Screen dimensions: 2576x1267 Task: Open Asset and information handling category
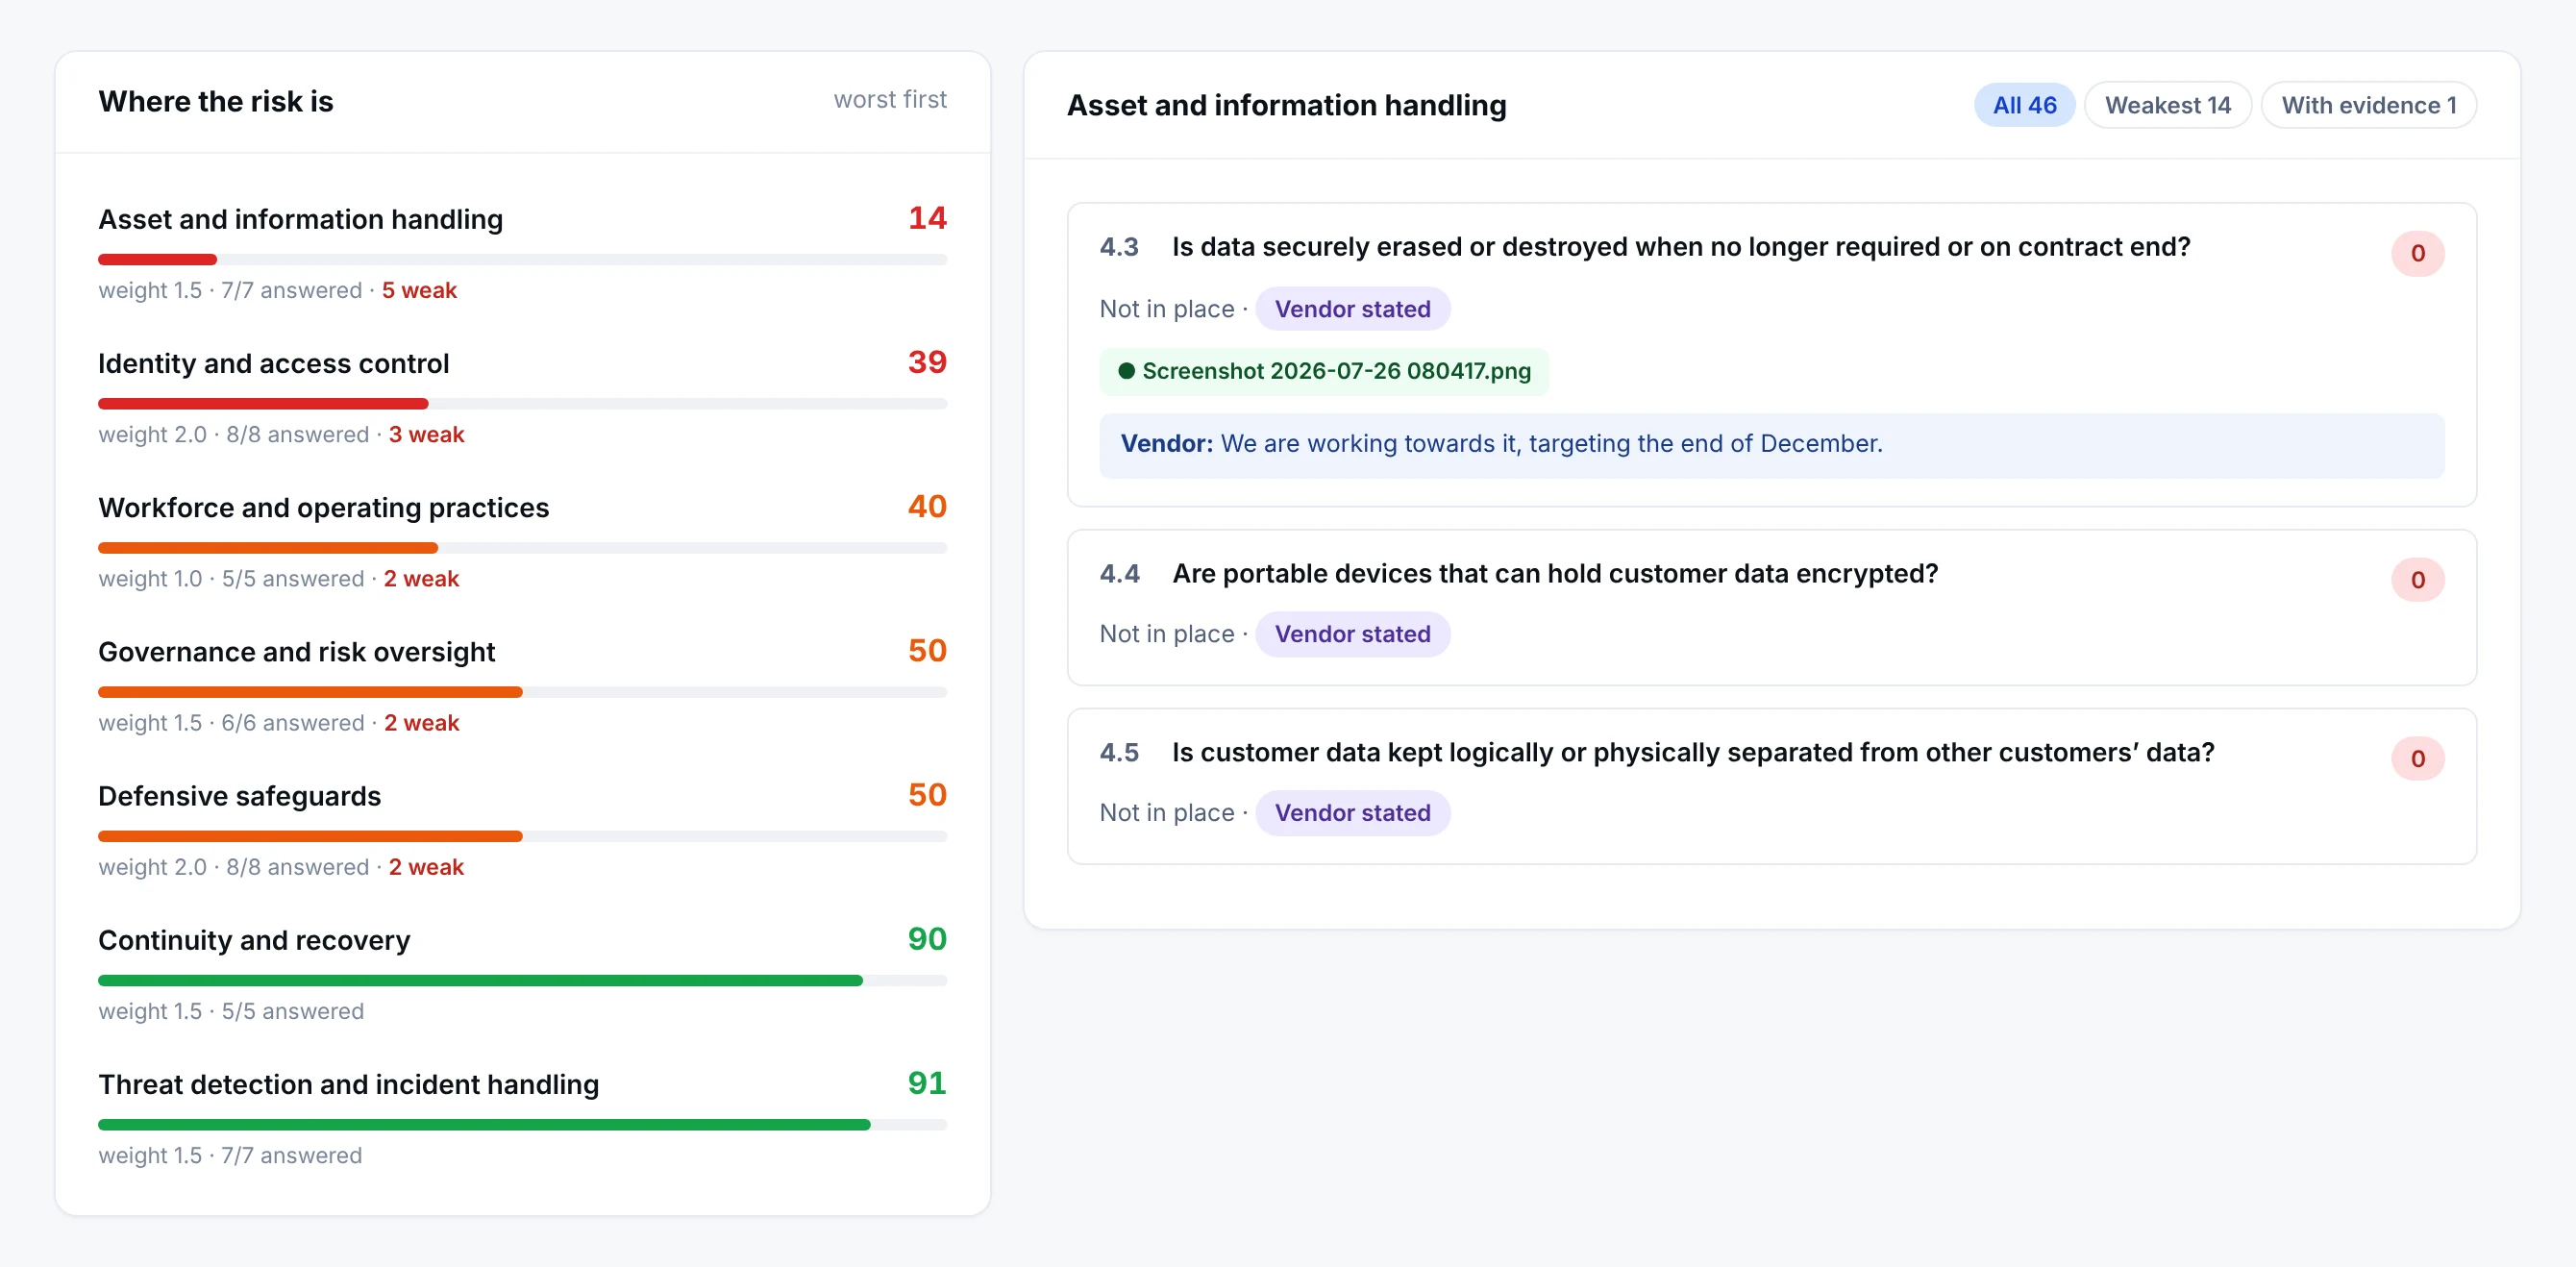point(522,252)
